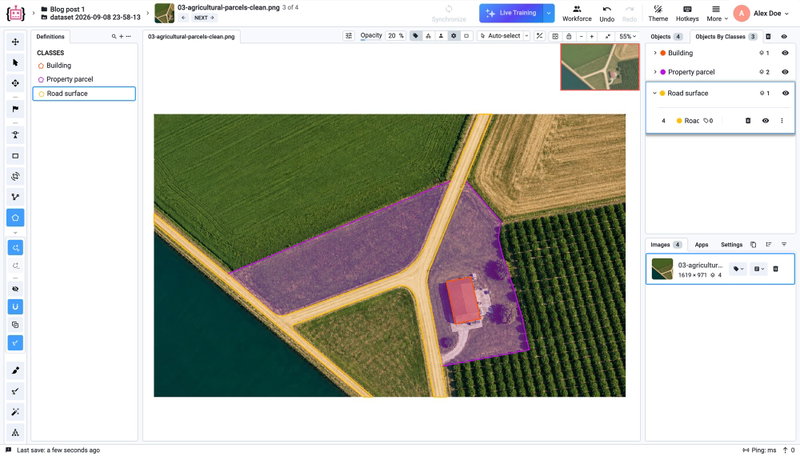Screen dimensions: 800x456
Task: Open image tag dropdown on 03-agricultur row
Action: (738, 269)
